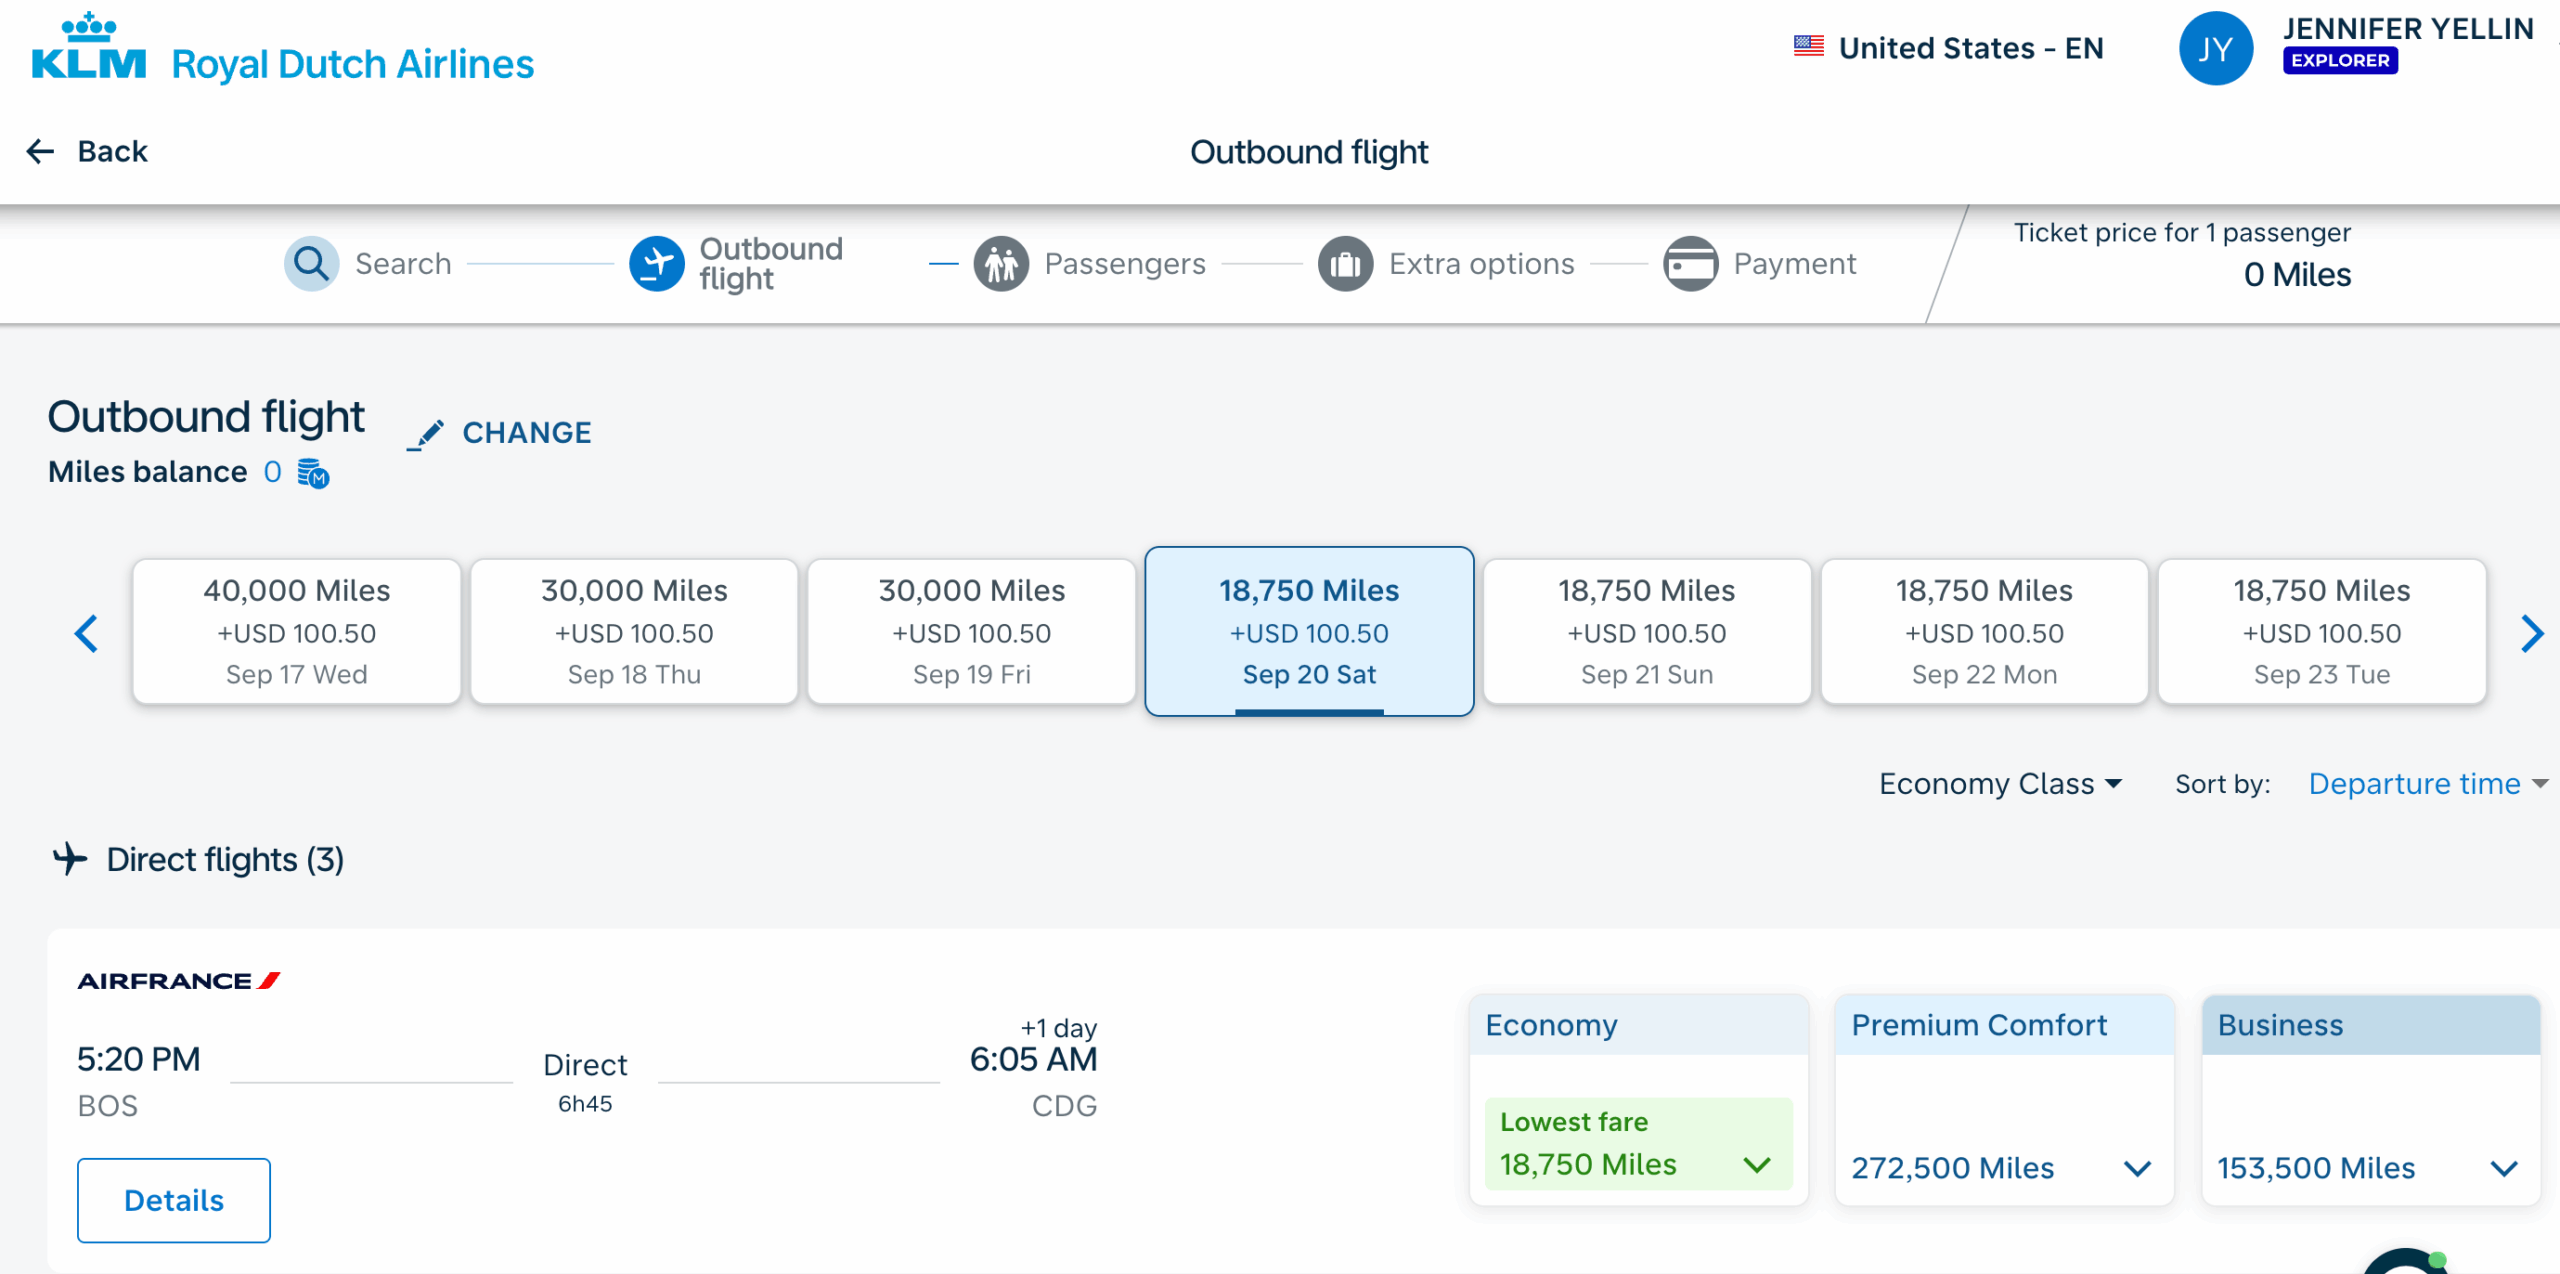Click the Back arrow icon

coord(40,150)
